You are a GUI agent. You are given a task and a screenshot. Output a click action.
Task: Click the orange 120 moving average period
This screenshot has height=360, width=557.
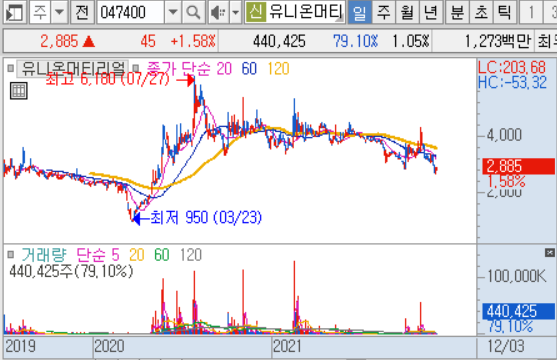278,69
